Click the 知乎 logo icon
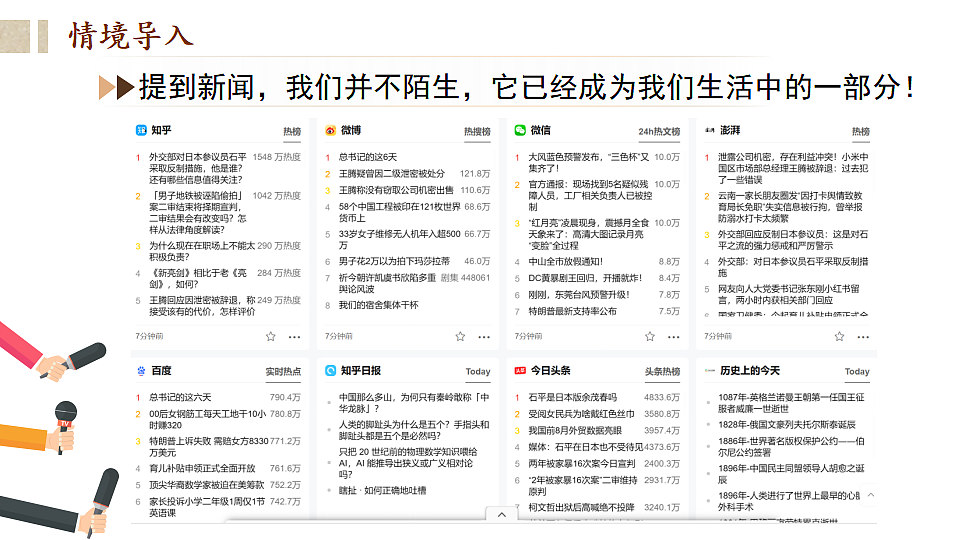This screenshot has height=540, width=960. click(141, 130)
